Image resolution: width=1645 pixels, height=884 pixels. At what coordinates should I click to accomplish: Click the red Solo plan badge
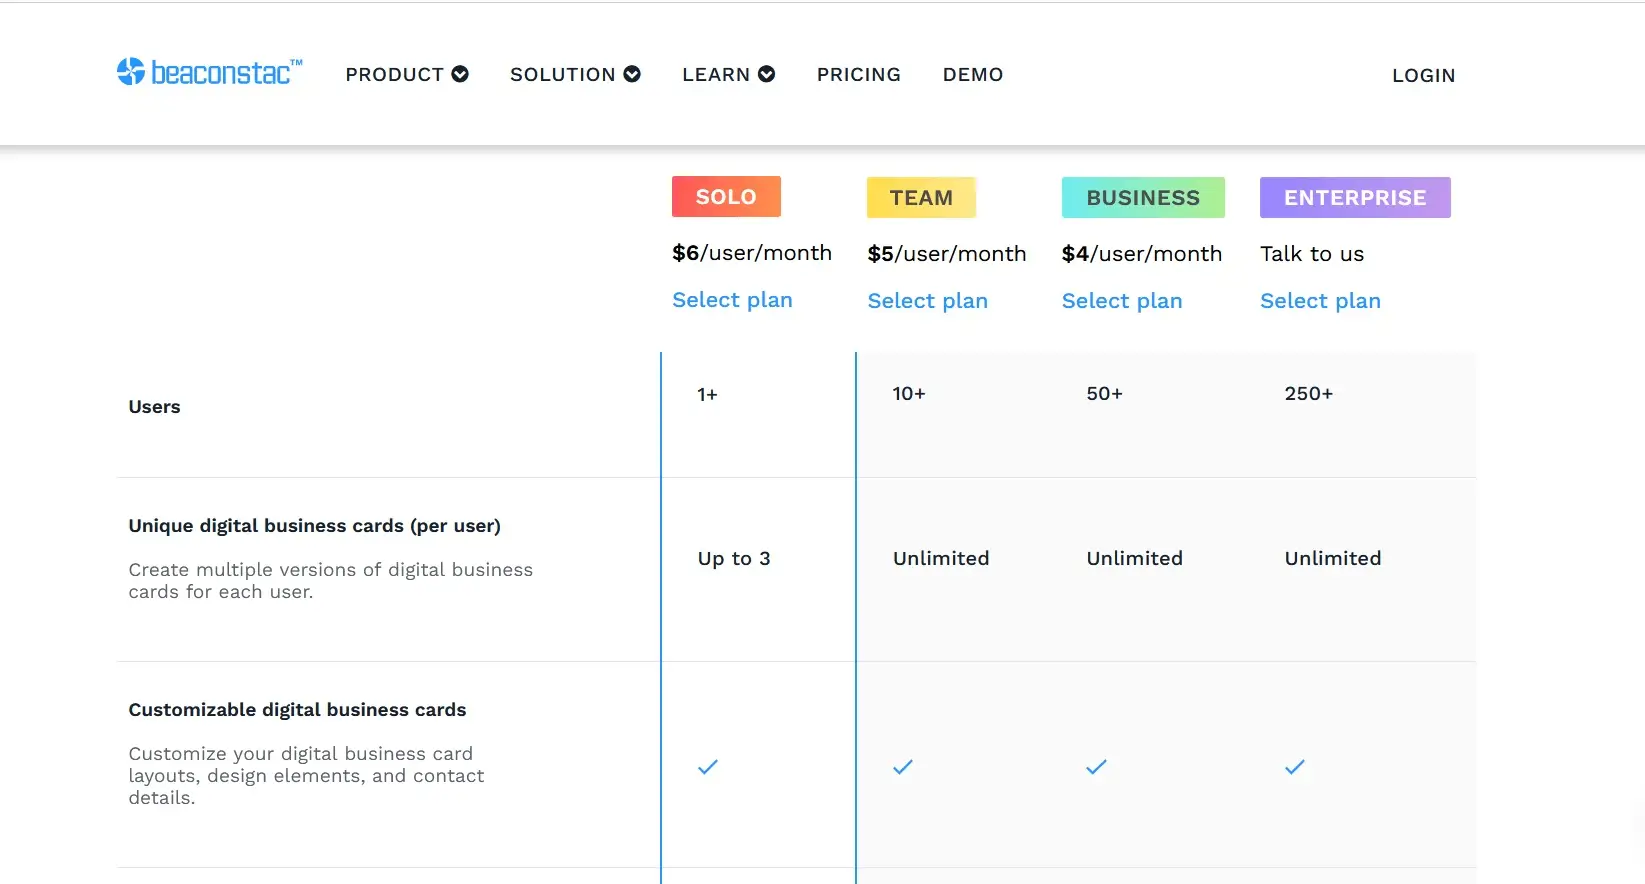click(726, 197)
